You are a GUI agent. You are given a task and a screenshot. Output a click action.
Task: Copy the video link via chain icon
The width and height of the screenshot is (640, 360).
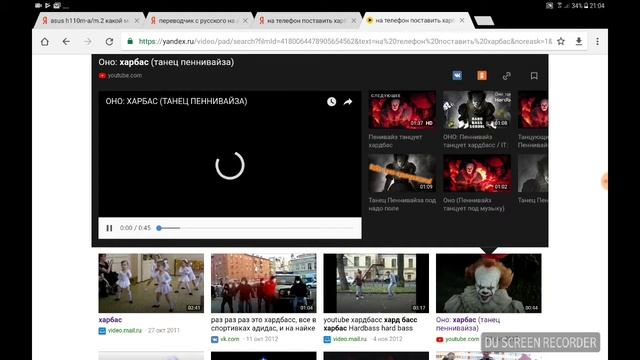(x=507, y=76)
